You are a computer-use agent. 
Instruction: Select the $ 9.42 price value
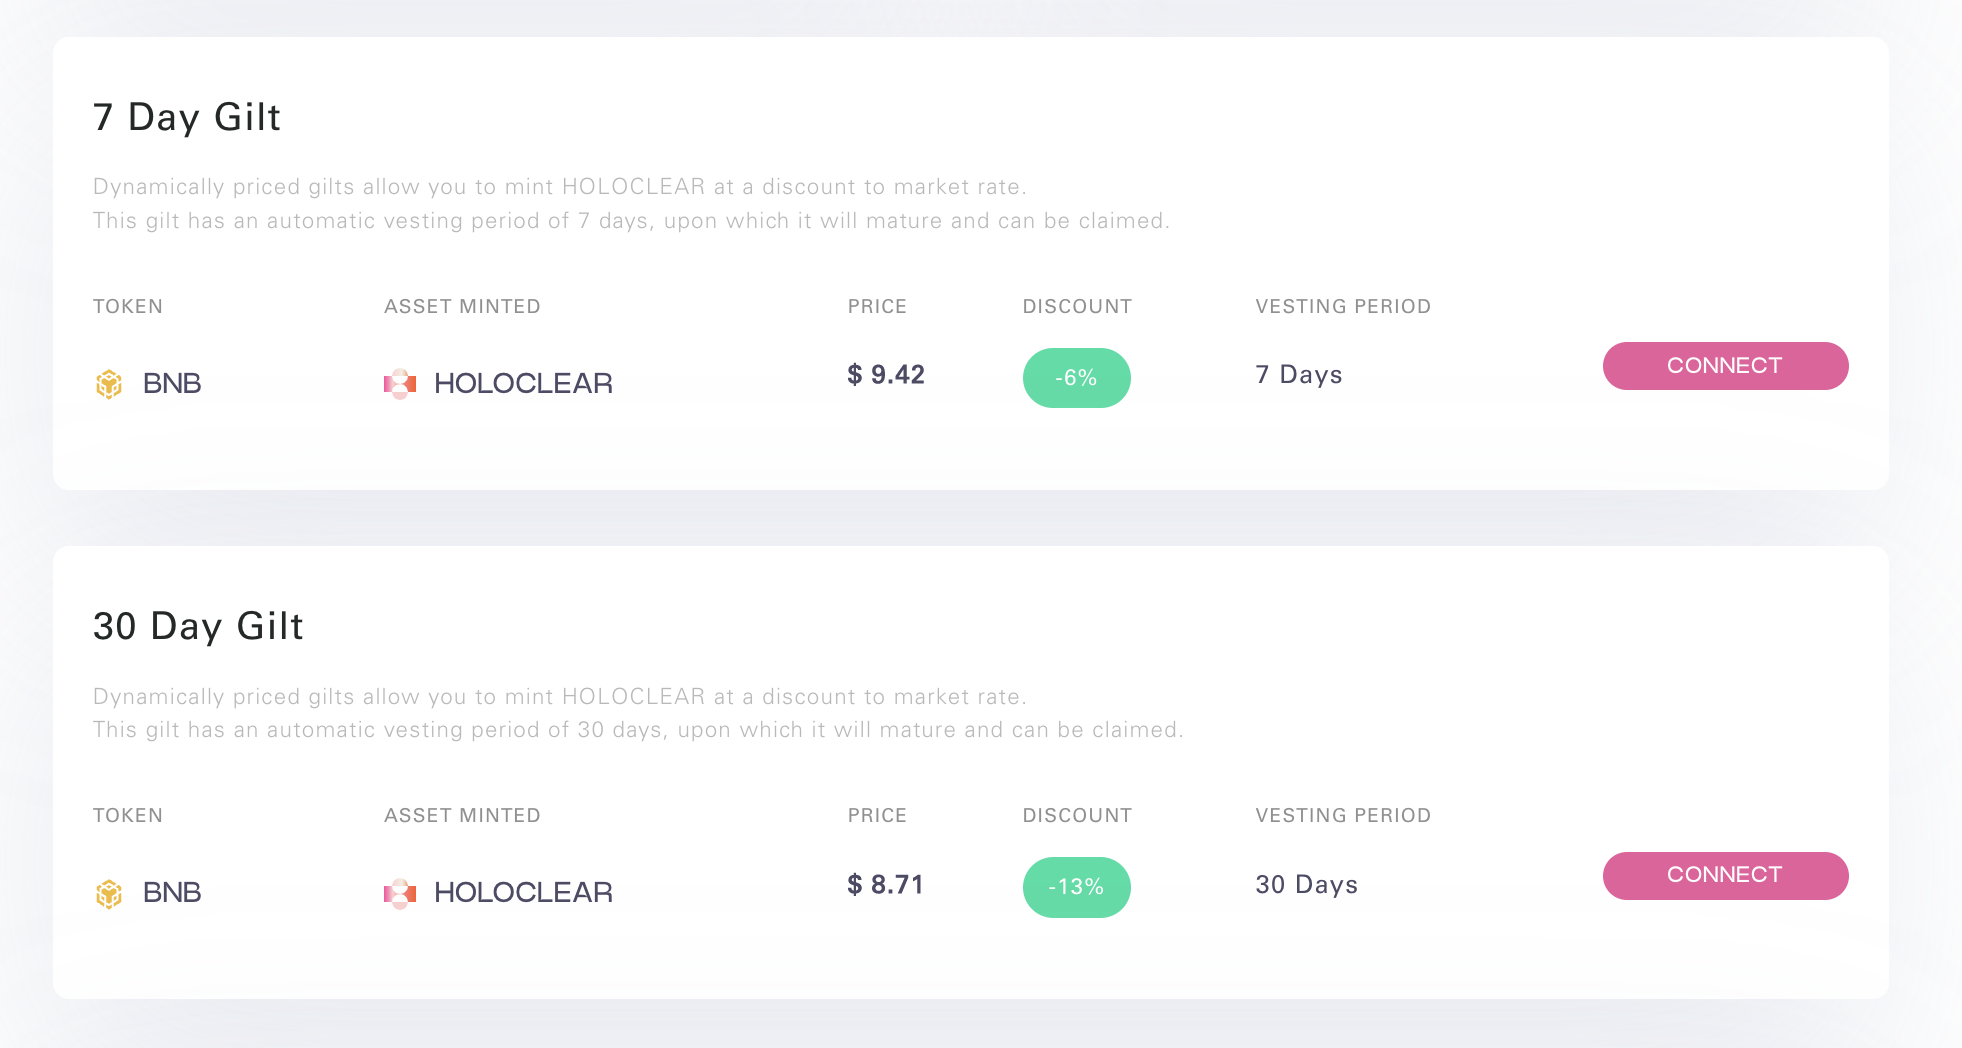coord(886,375)
